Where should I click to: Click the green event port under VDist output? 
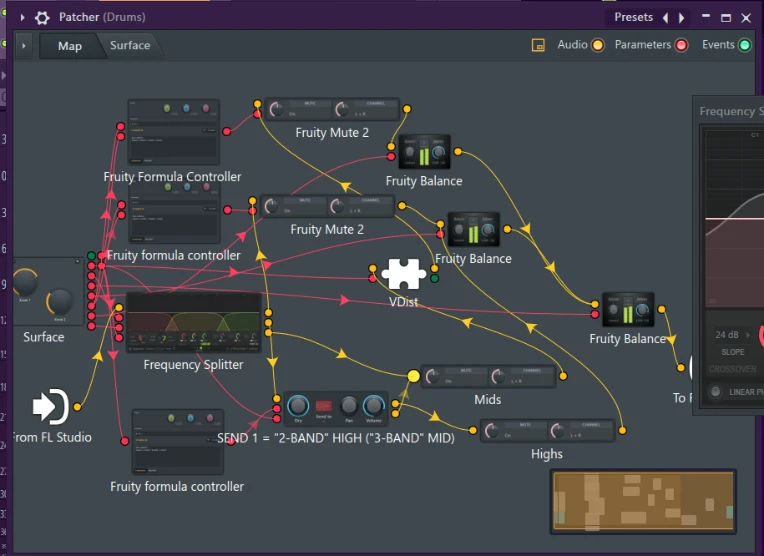435,279
